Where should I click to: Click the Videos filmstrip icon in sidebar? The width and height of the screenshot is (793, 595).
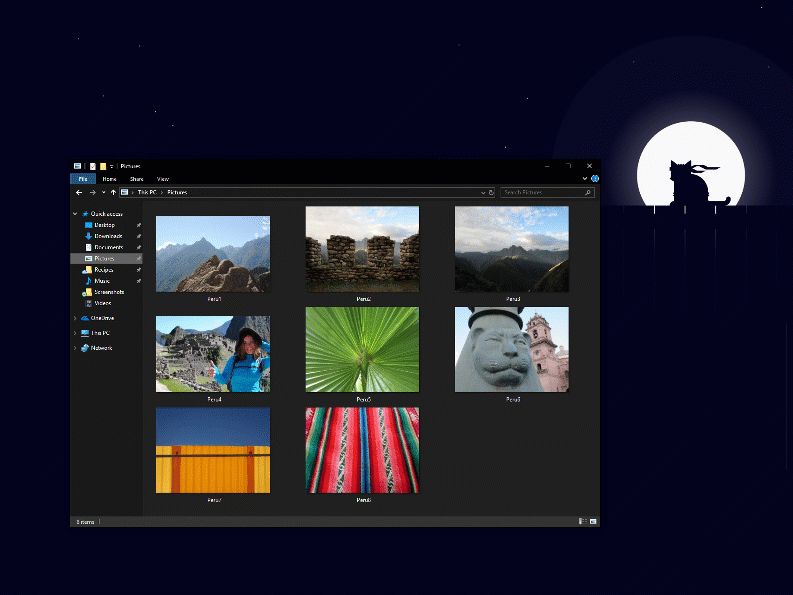pos(89,303)
